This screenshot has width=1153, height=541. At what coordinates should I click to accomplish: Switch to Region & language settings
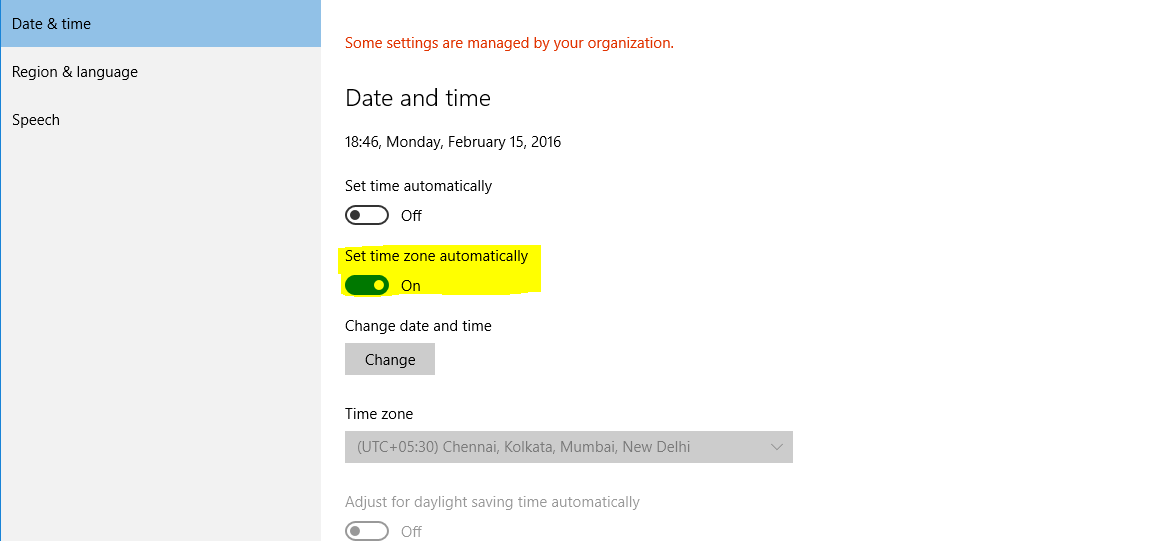click(x=160, y=72)
